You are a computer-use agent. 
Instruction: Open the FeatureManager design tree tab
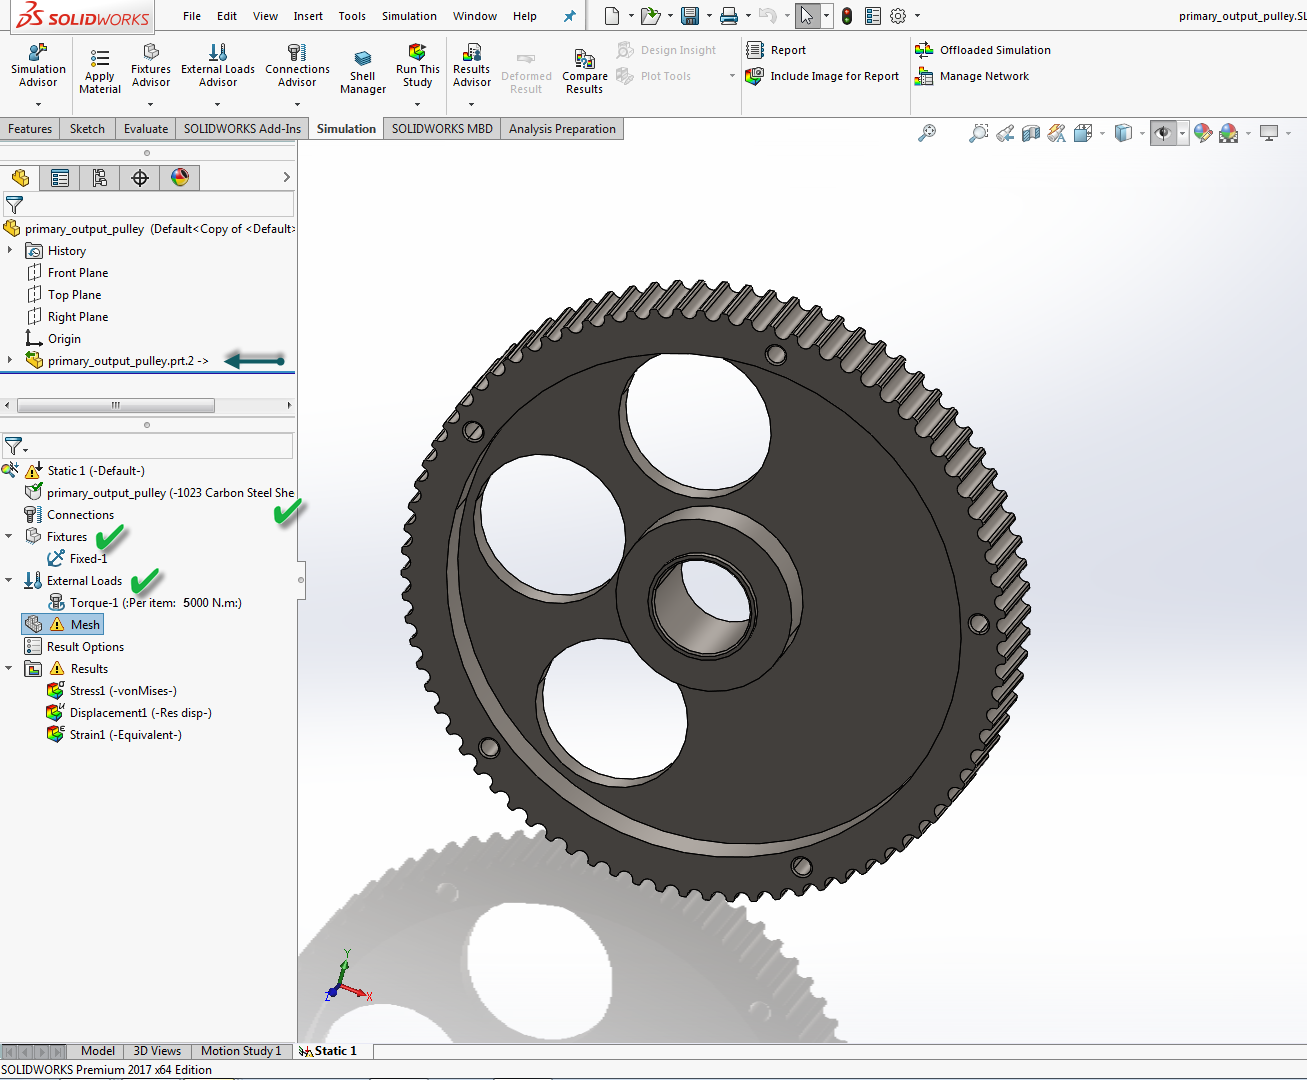(20, 178)
